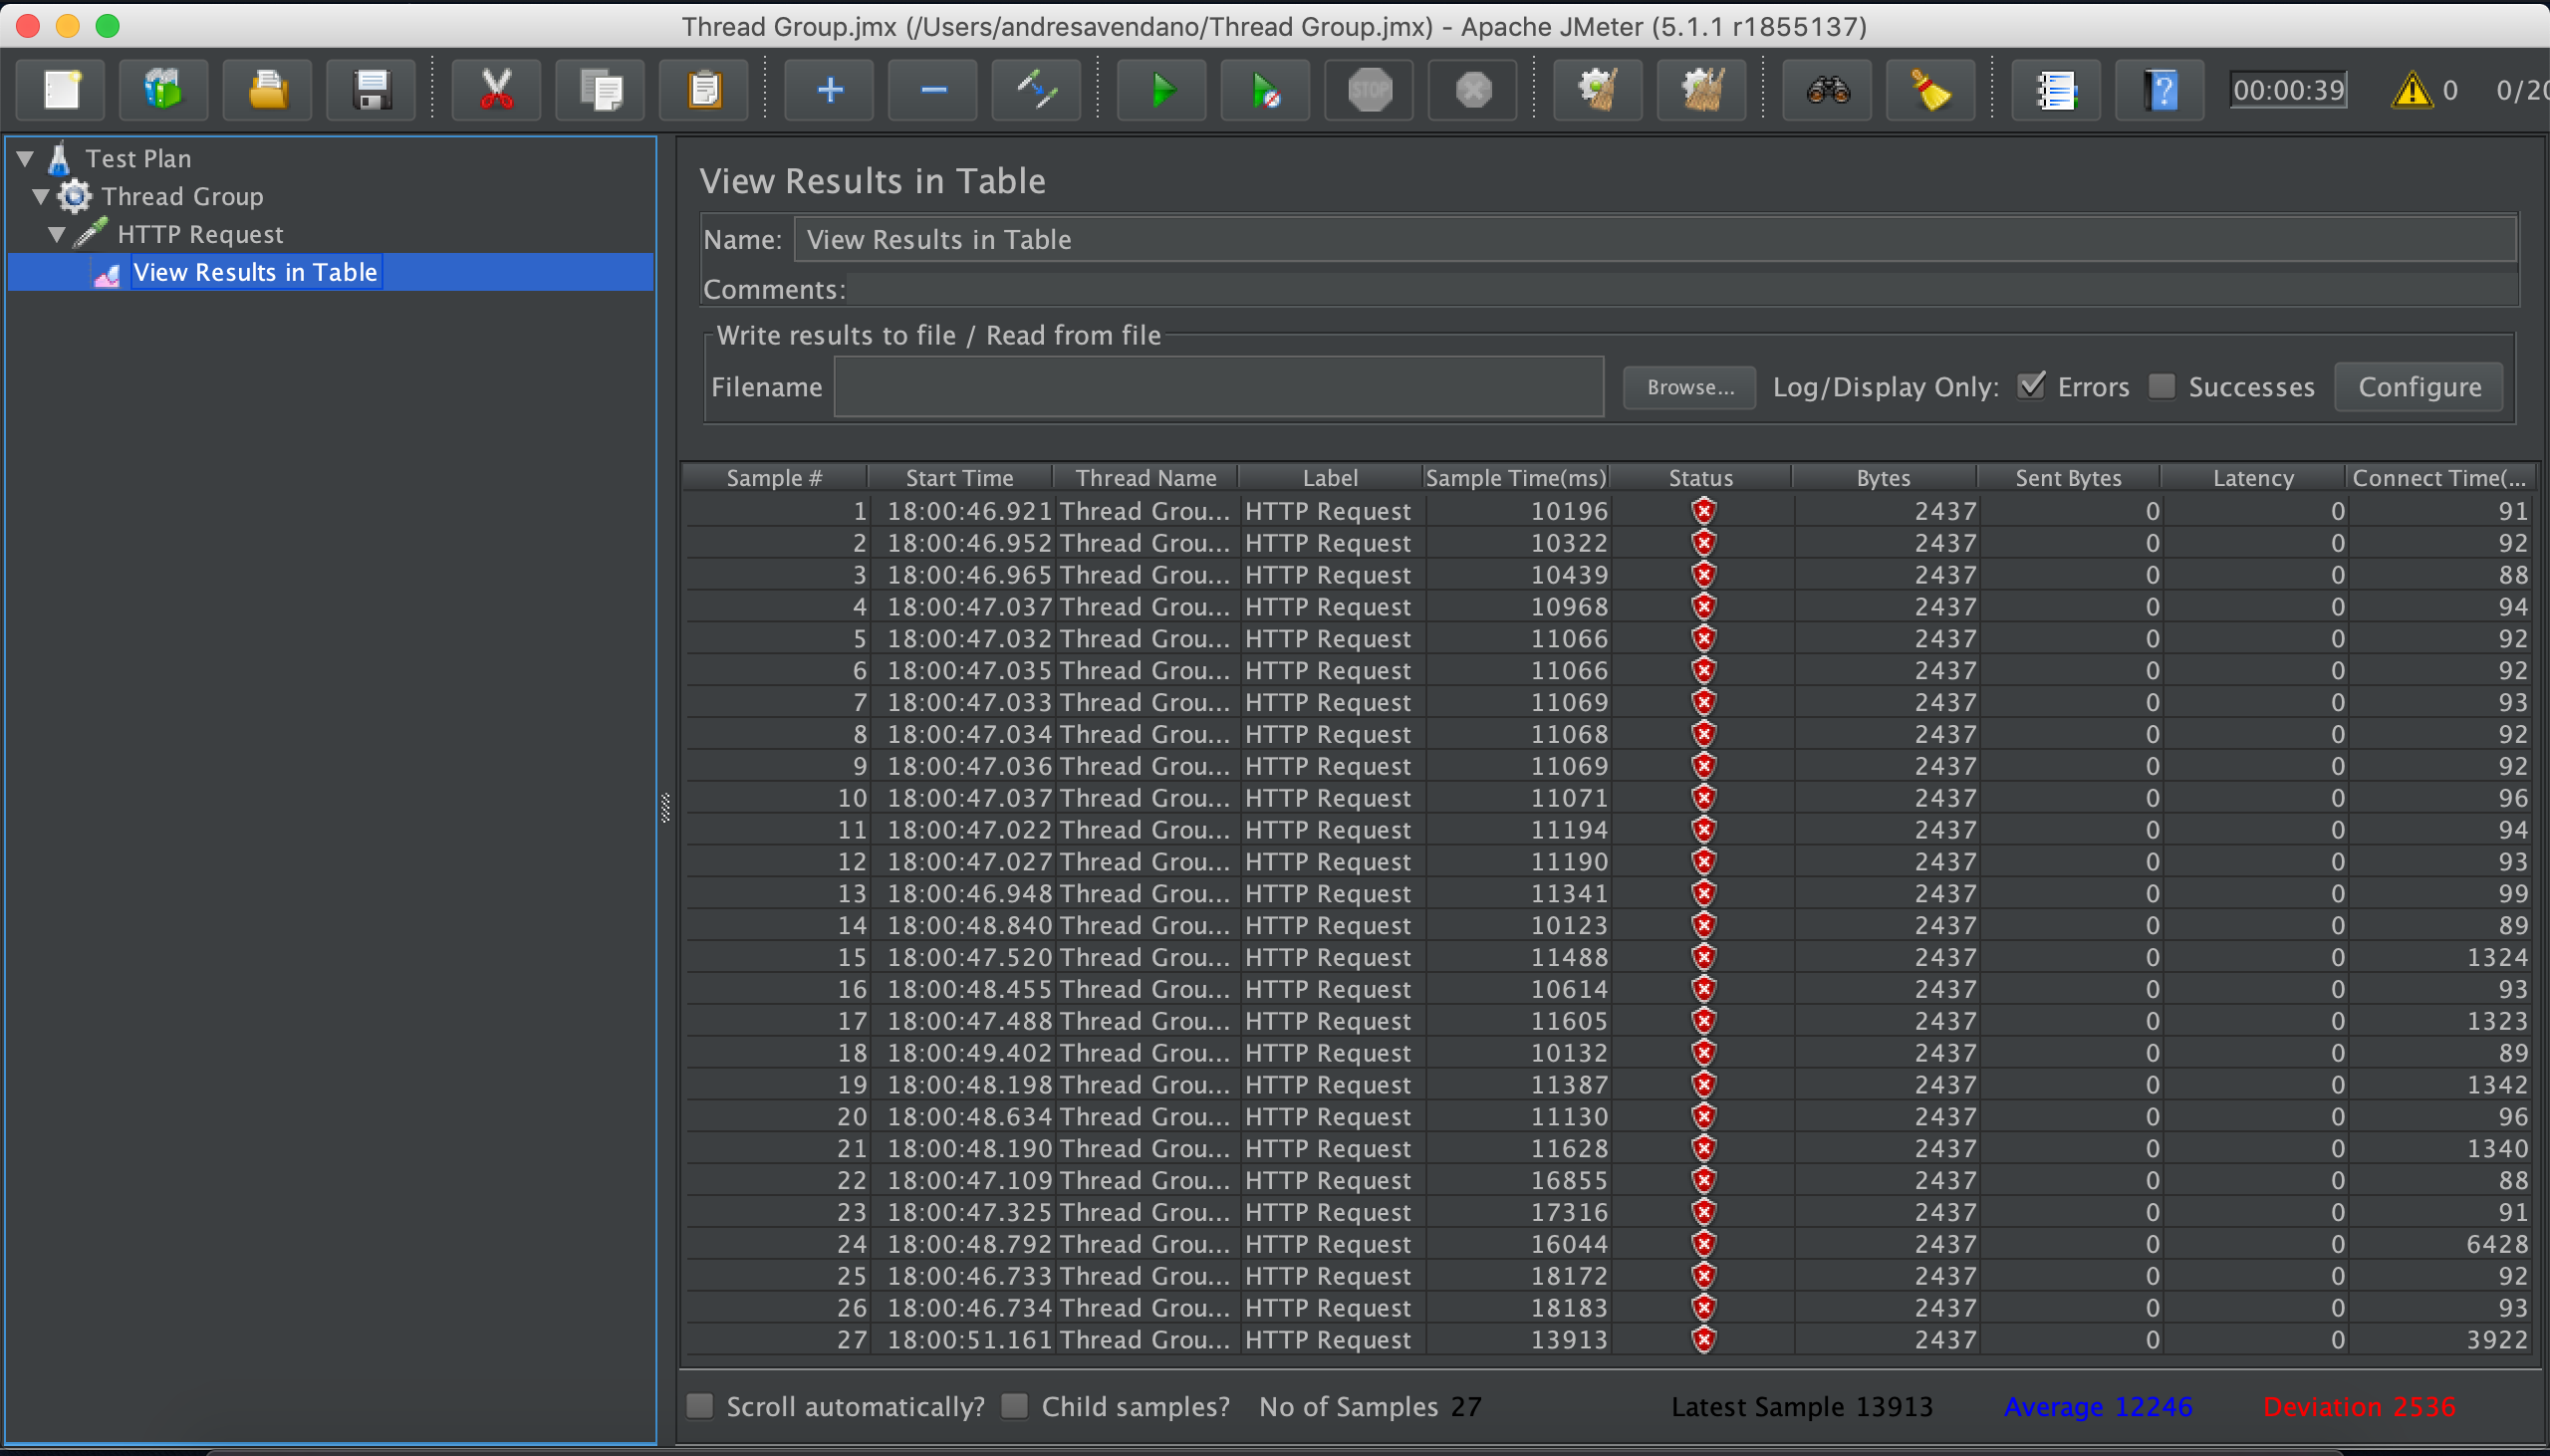Click the Name input field

click(x=1655, y=240)
